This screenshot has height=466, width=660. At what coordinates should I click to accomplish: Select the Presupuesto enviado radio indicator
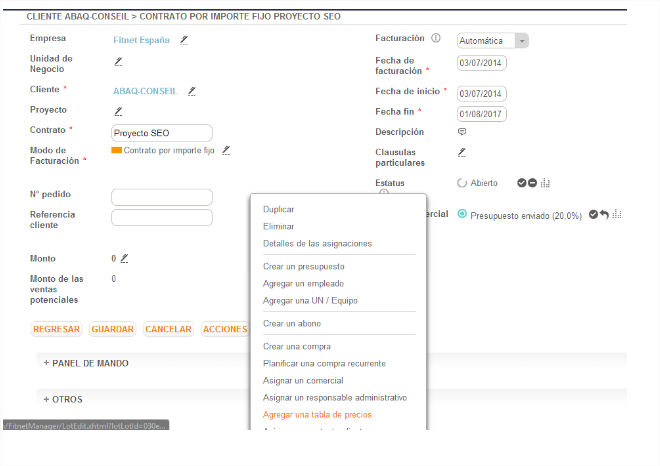[x=462, y=214]
